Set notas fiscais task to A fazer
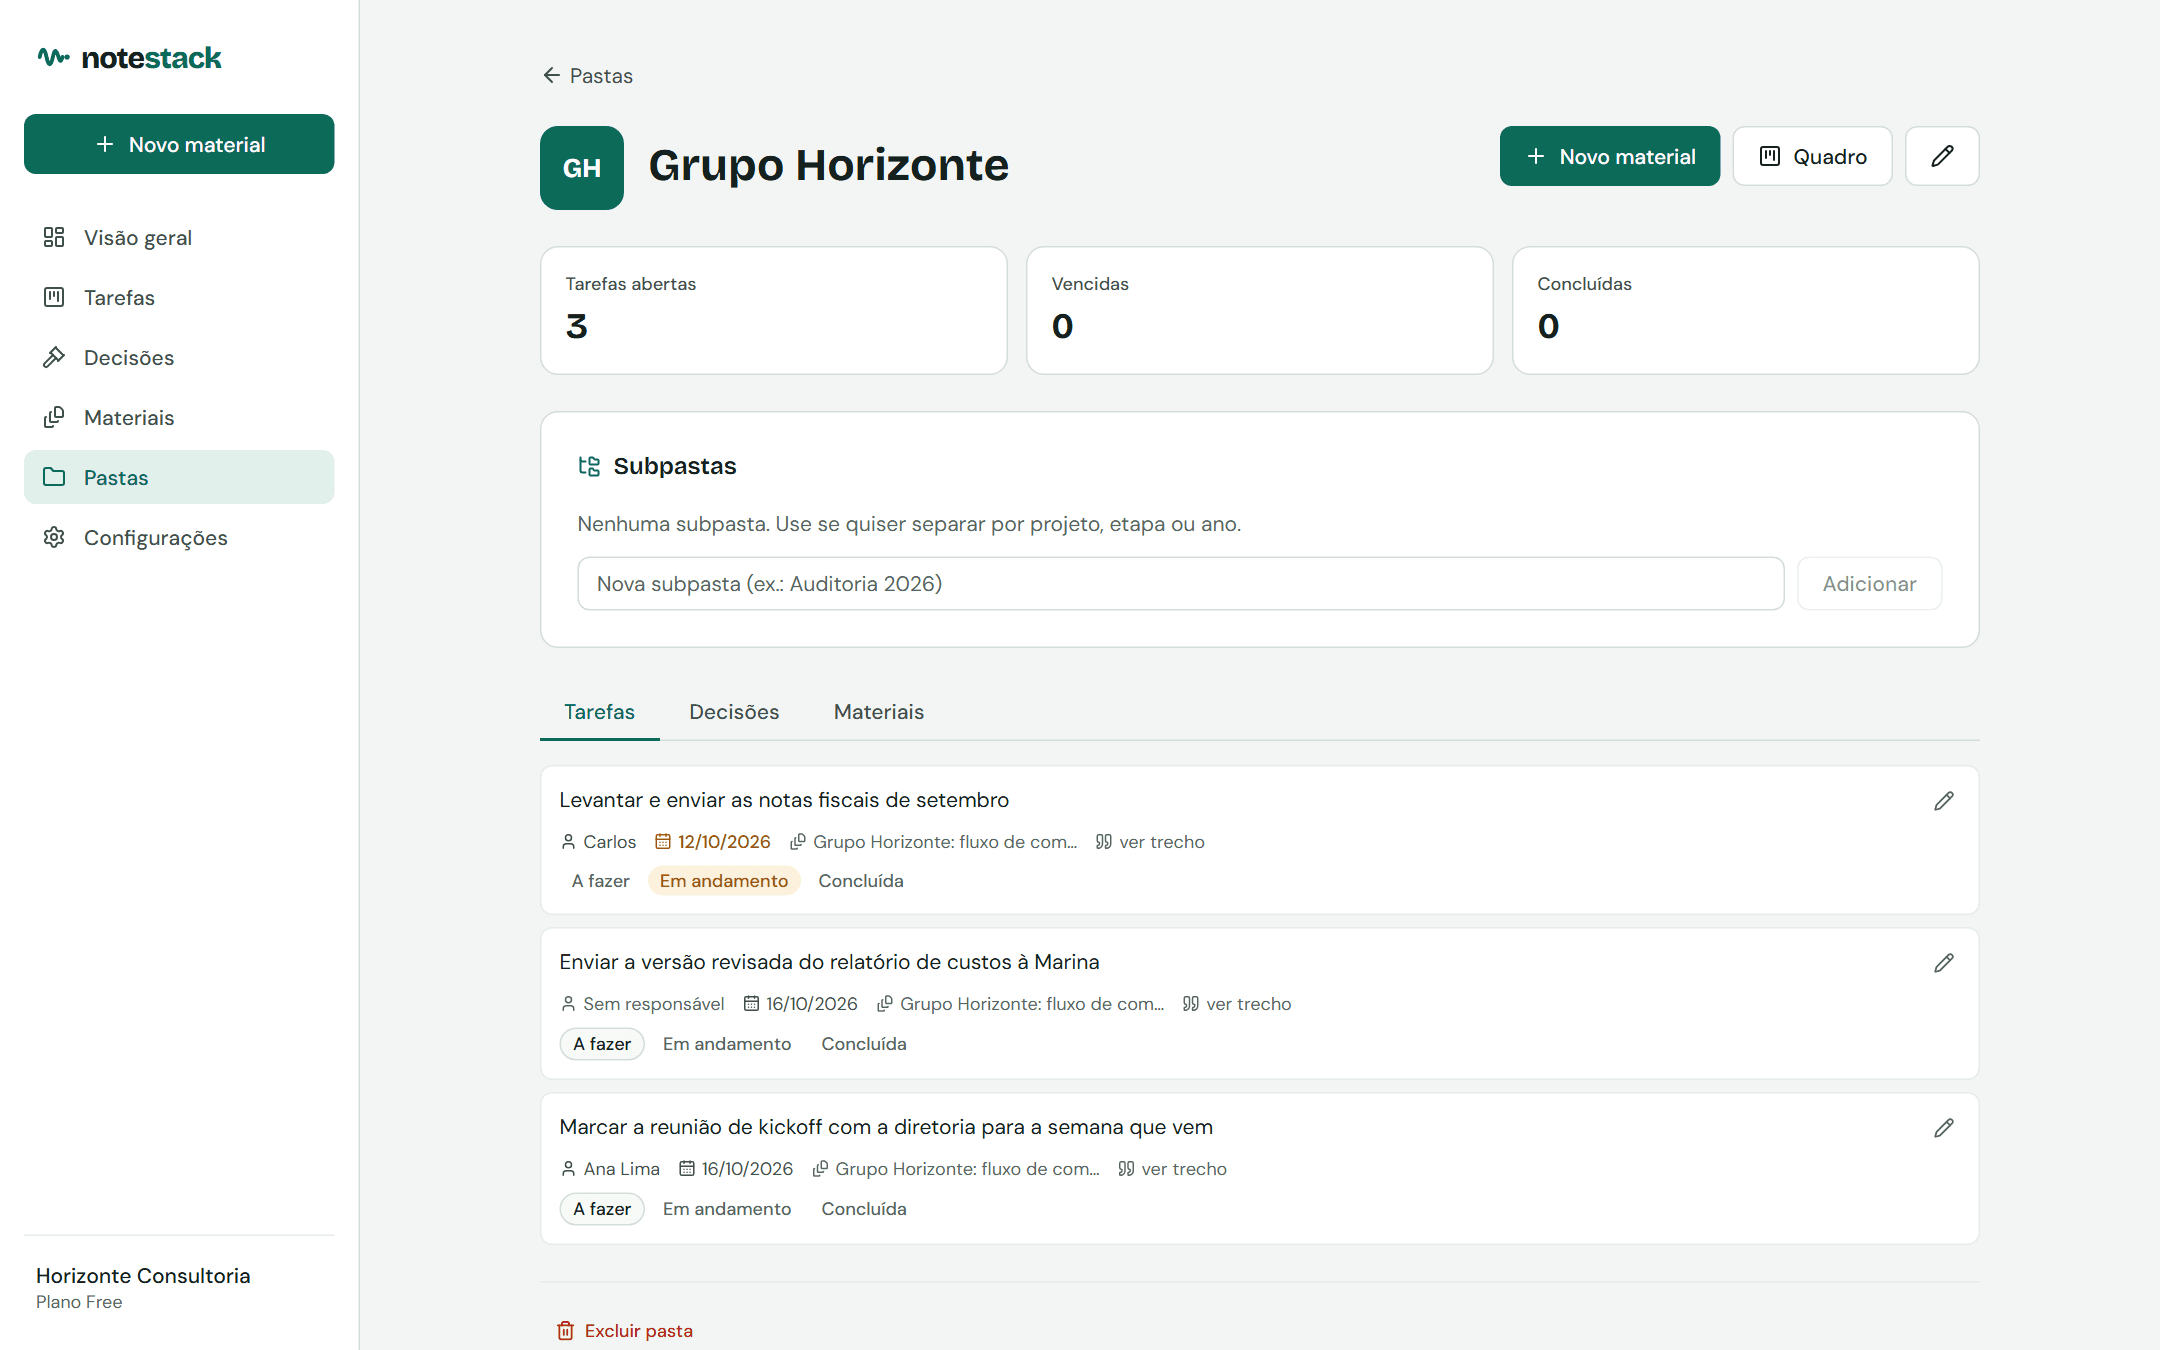2160x1350 pixels. [601, 881]
